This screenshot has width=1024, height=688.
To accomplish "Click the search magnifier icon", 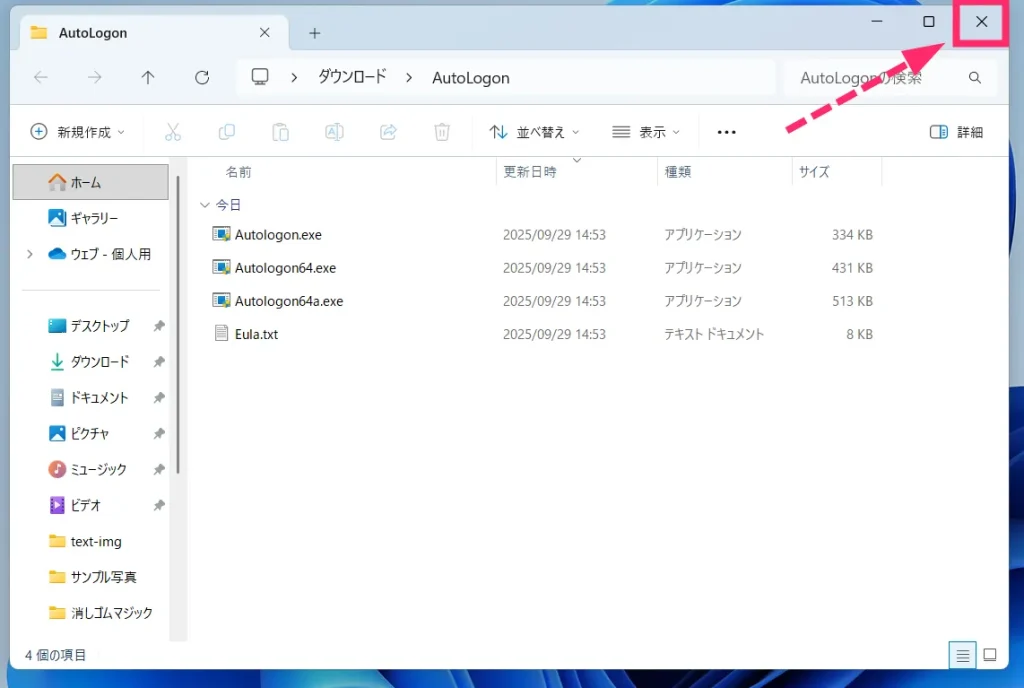I will coord(975,78).
